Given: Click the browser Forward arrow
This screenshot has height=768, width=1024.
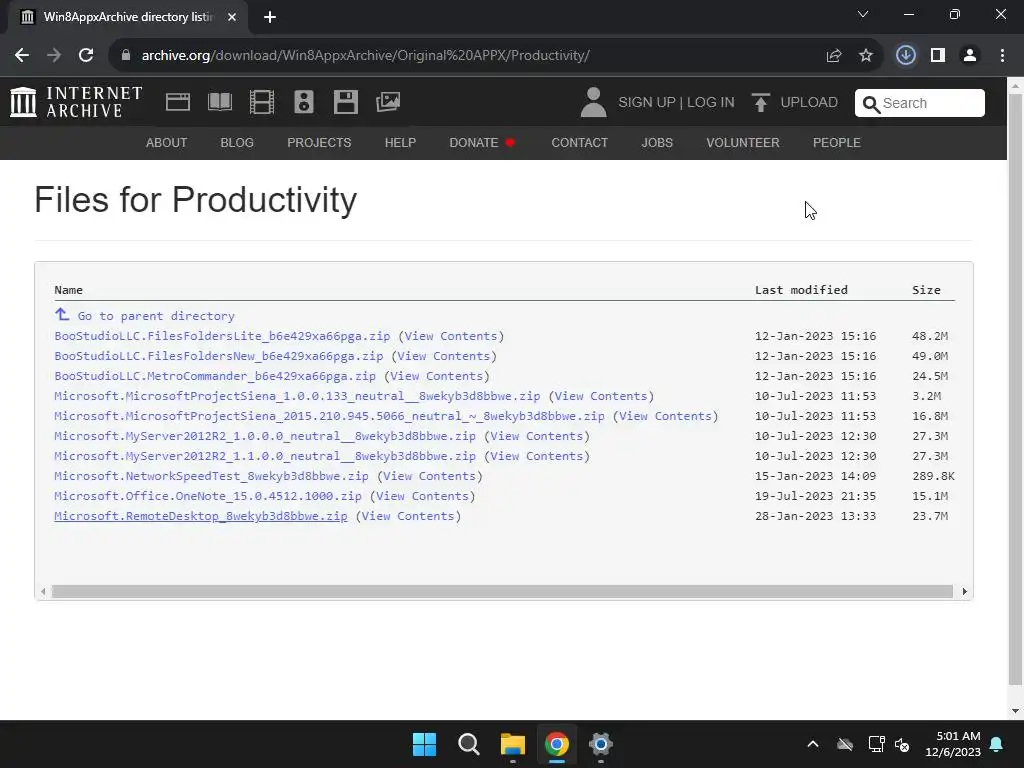Looking at the screenshot, I should 54,56.
